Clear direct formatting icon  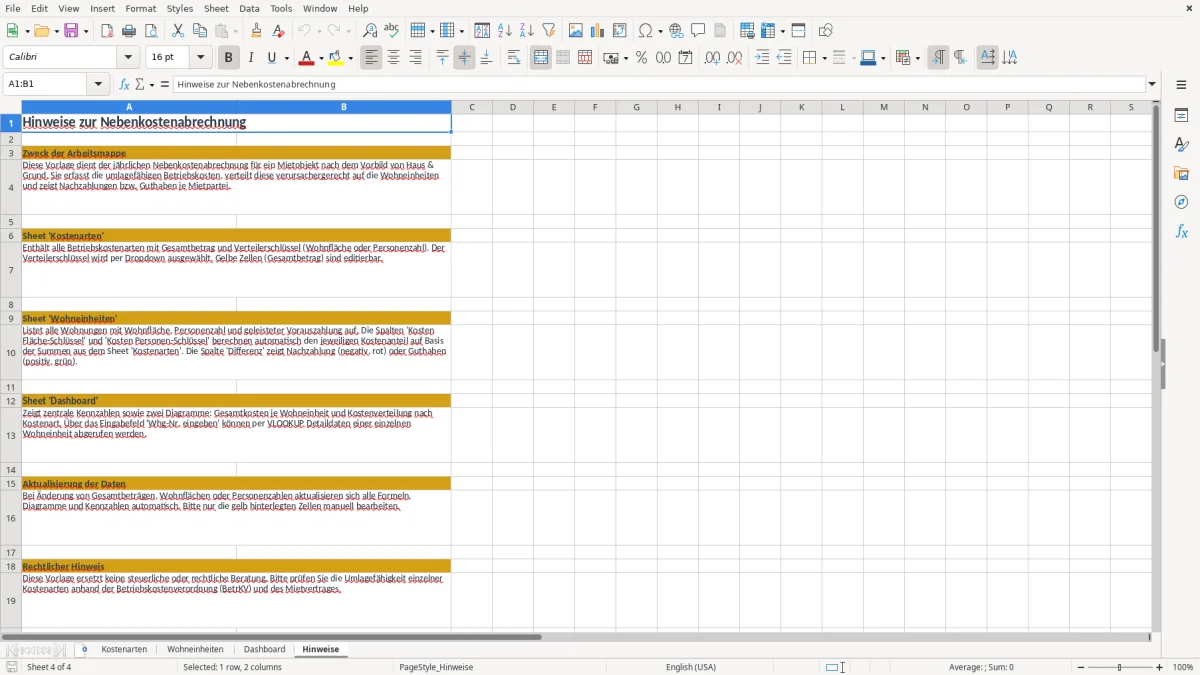pyautogui.click(x=279, y=31)
